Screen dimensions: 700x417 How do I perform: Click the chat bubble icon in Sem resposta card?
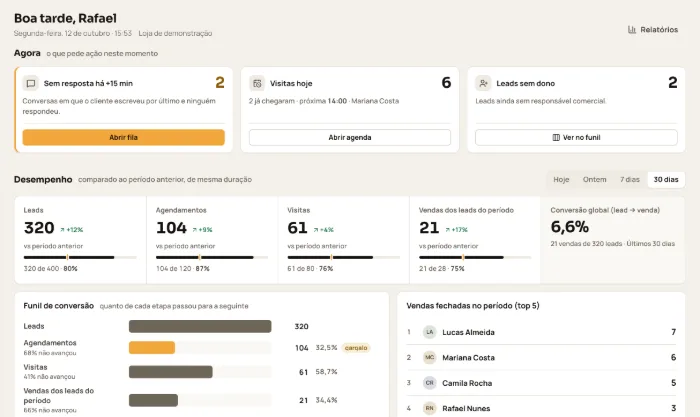[31, 83]
